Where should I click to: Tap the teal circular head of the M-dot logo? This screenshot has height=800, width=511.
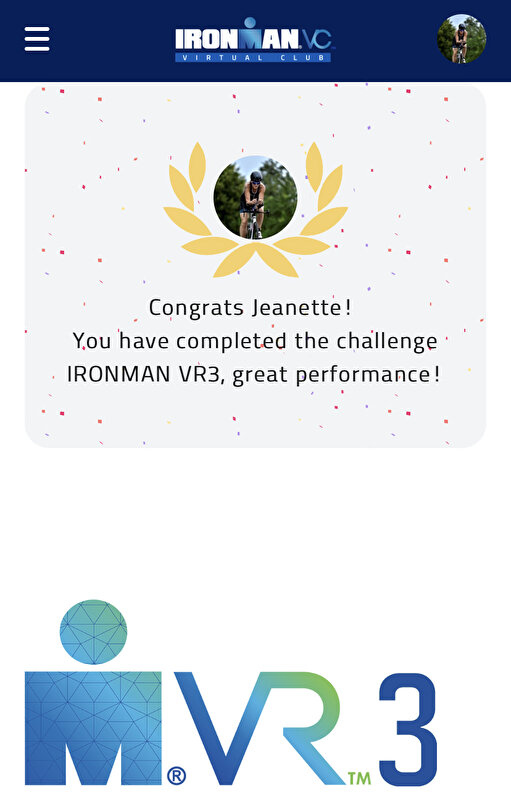[93, 632]
